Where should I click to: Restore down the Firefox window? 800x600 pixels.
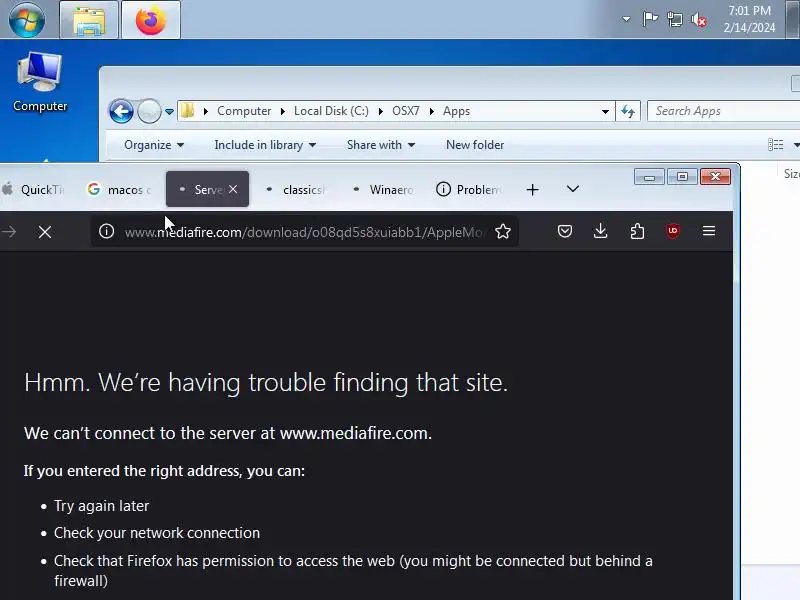682,177
